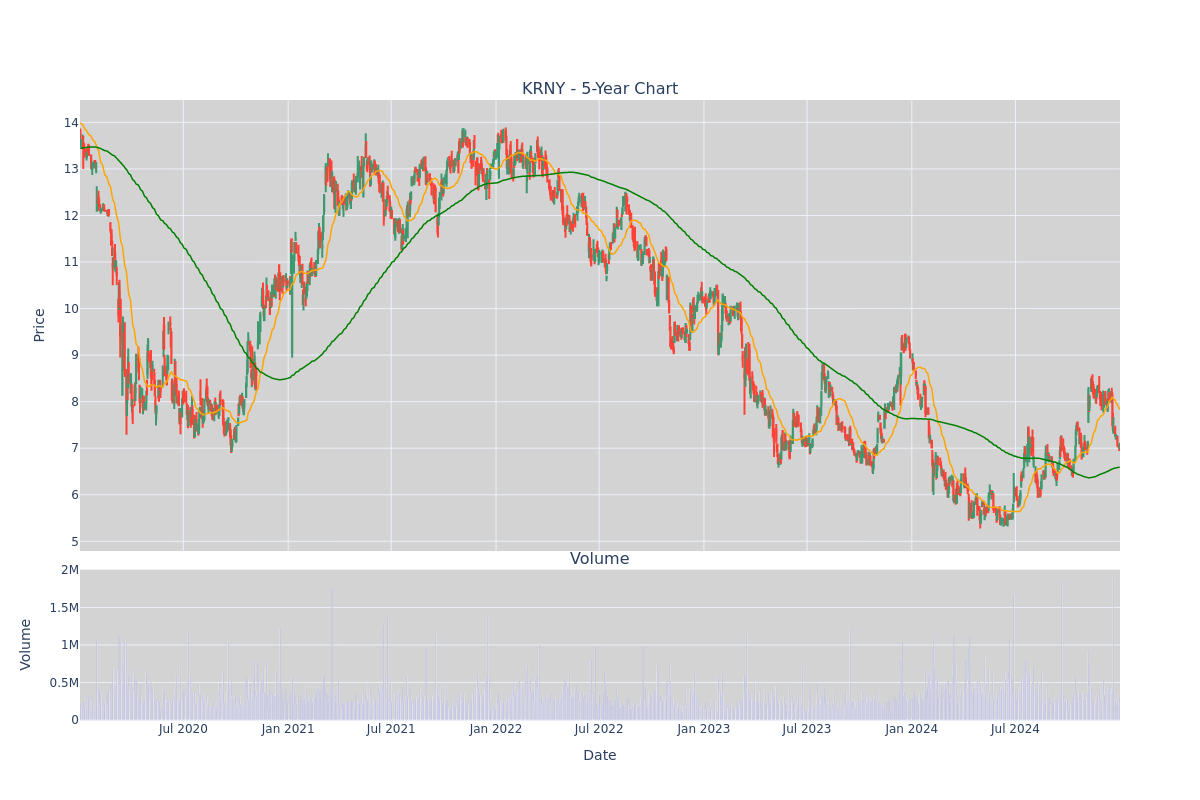Click the volume tick label "0"
The image size is (1200, 800).
point(75,720)
